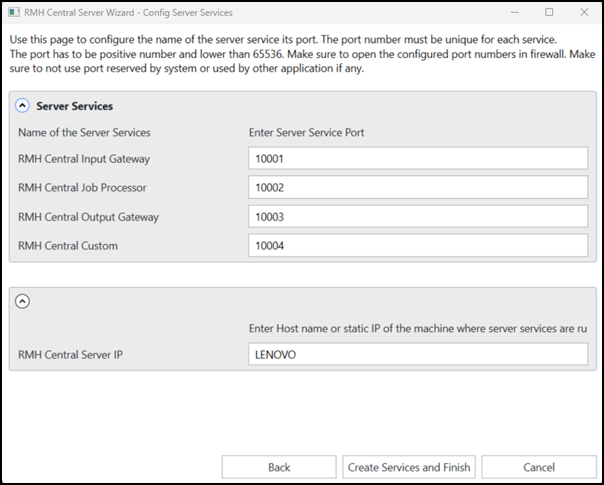Edit the RMH Central Output Gateway port field
The width and height of the screenshot is (604, 485).
418,216
